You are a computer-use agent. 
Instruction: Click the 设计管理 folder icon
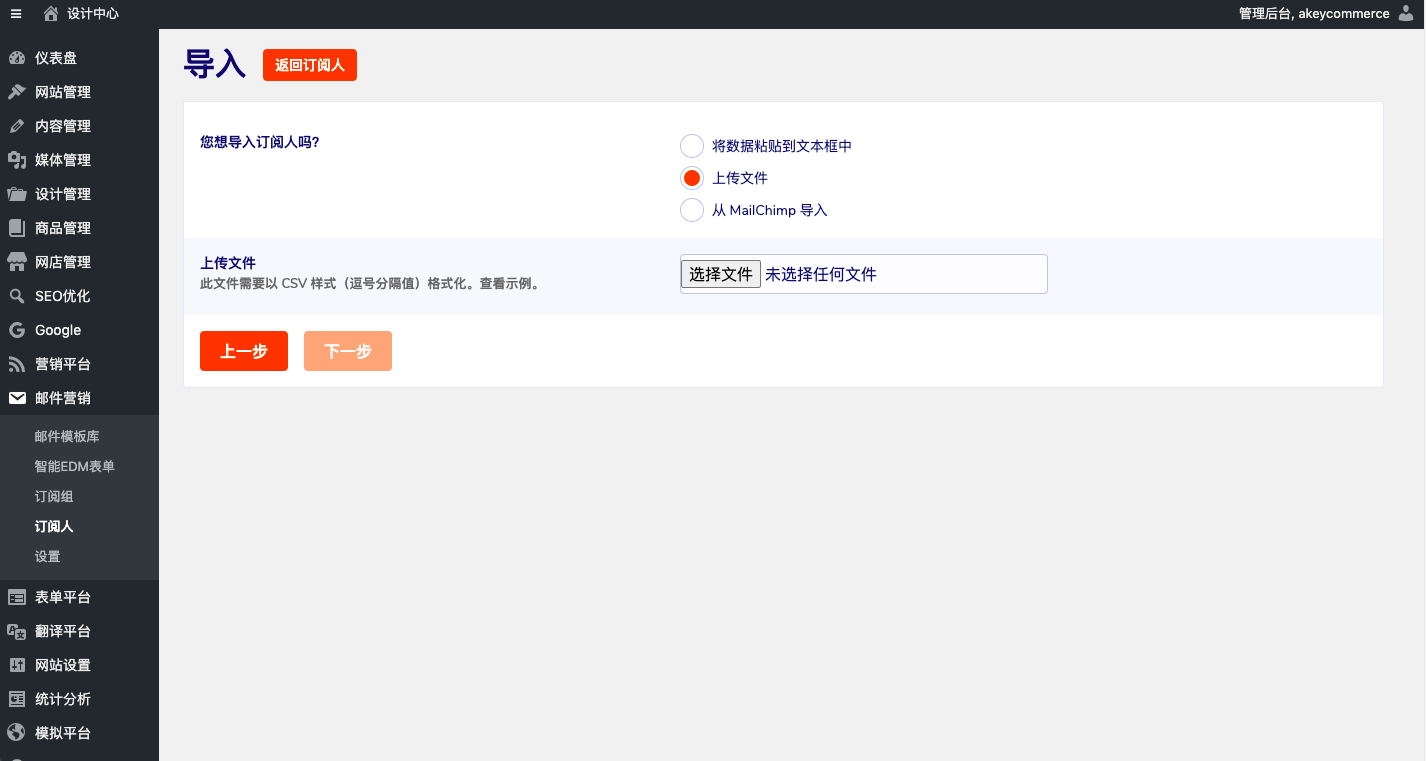point(17,194)
